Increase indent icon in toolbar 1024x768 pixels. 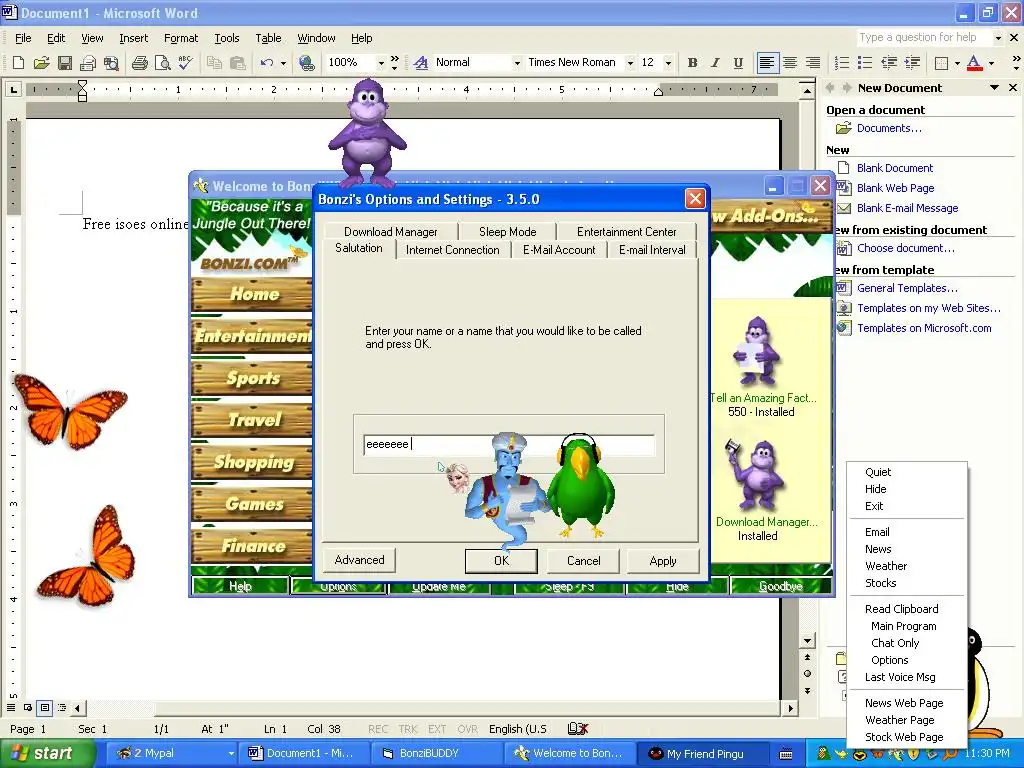[x=912, y=63]
